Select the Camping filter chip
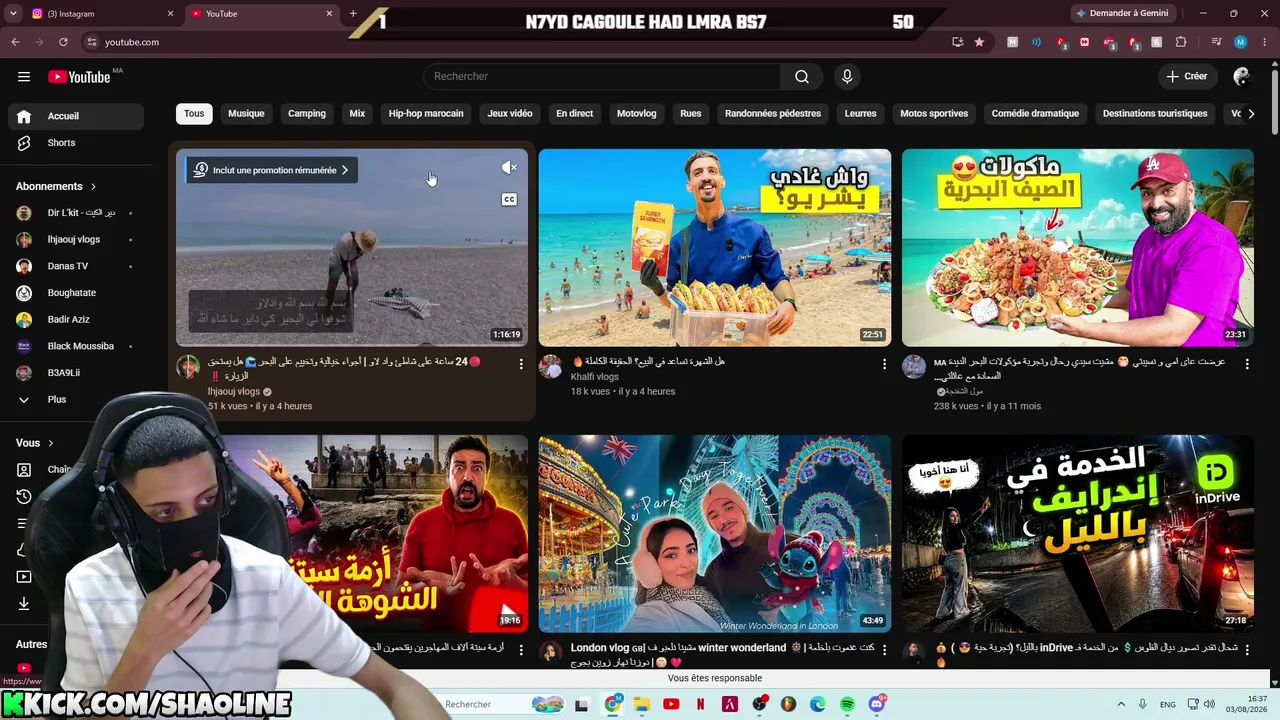This screenshot has height=720, width=1280. coord(307,114)
